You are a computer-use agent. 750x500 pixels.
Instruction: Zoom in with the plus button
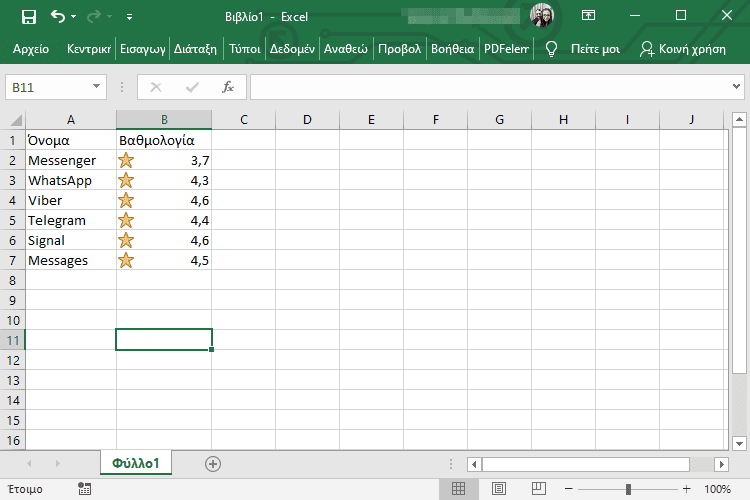687,489
